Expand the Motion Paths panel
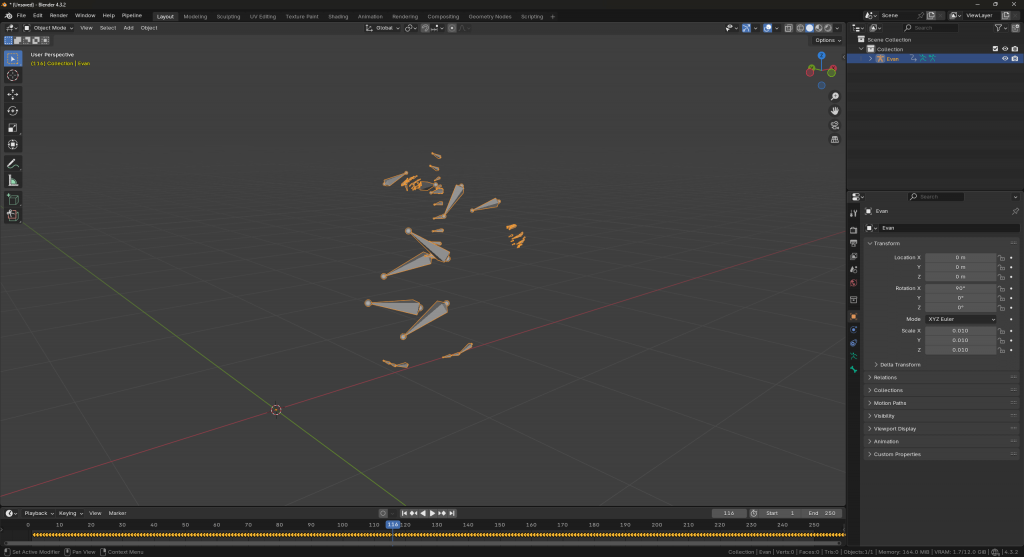The image size is (1024, 557). coord(889,403)
